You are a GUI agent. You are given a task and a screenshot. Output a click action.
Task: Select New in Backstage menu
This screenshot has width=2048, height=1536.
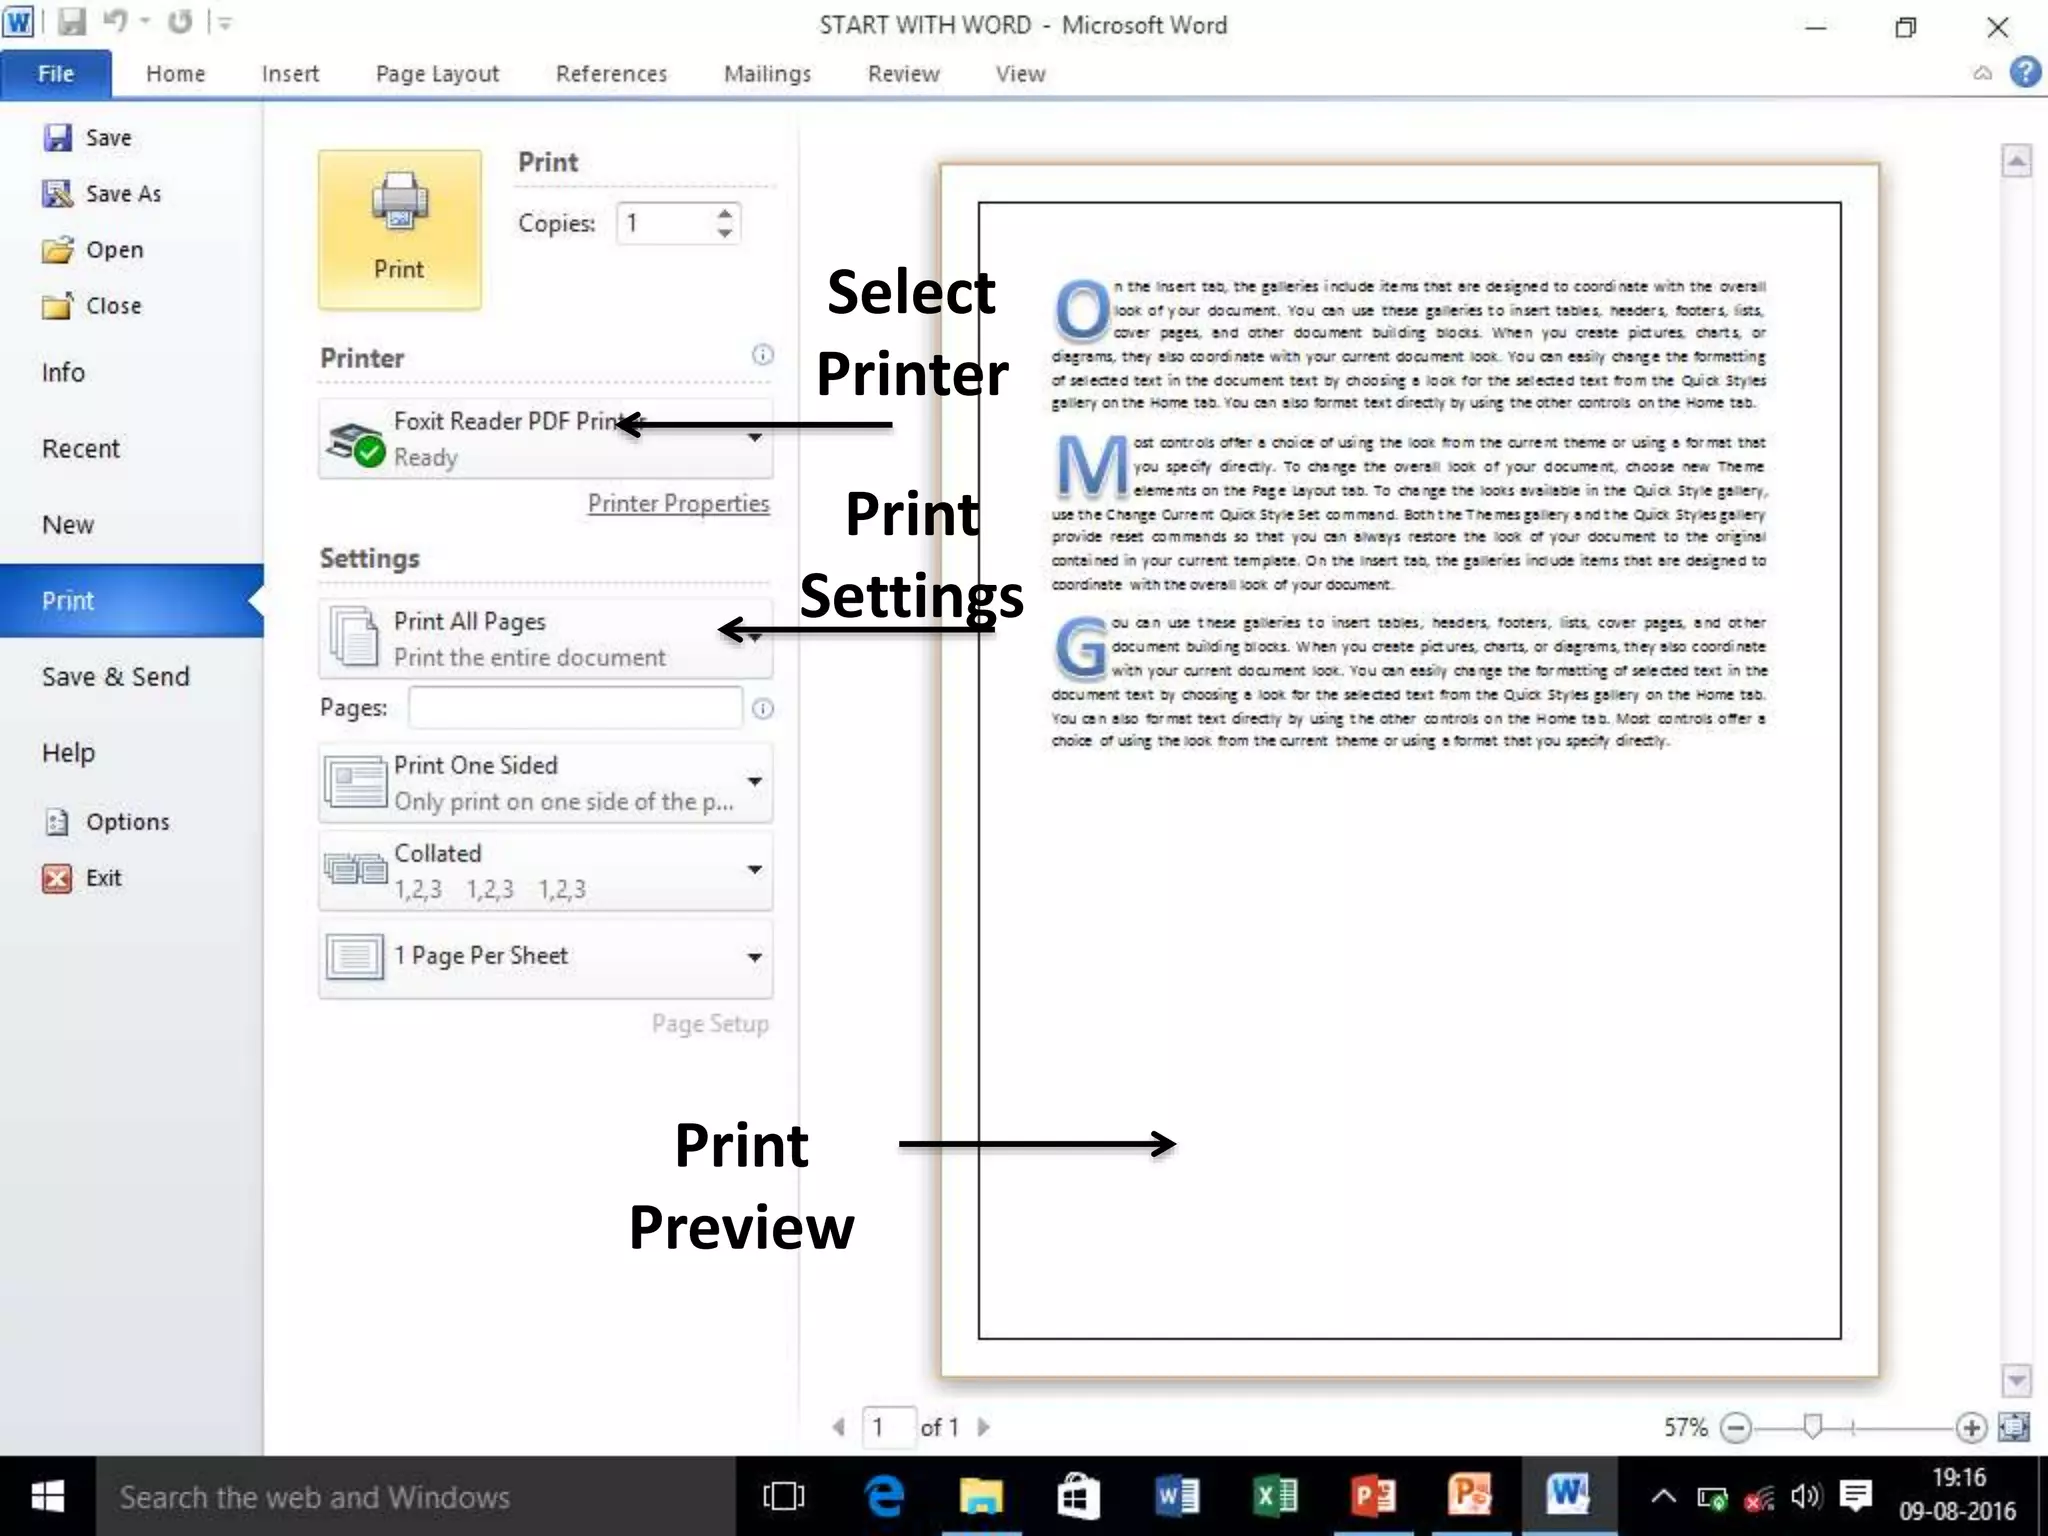tap(68, 524)
